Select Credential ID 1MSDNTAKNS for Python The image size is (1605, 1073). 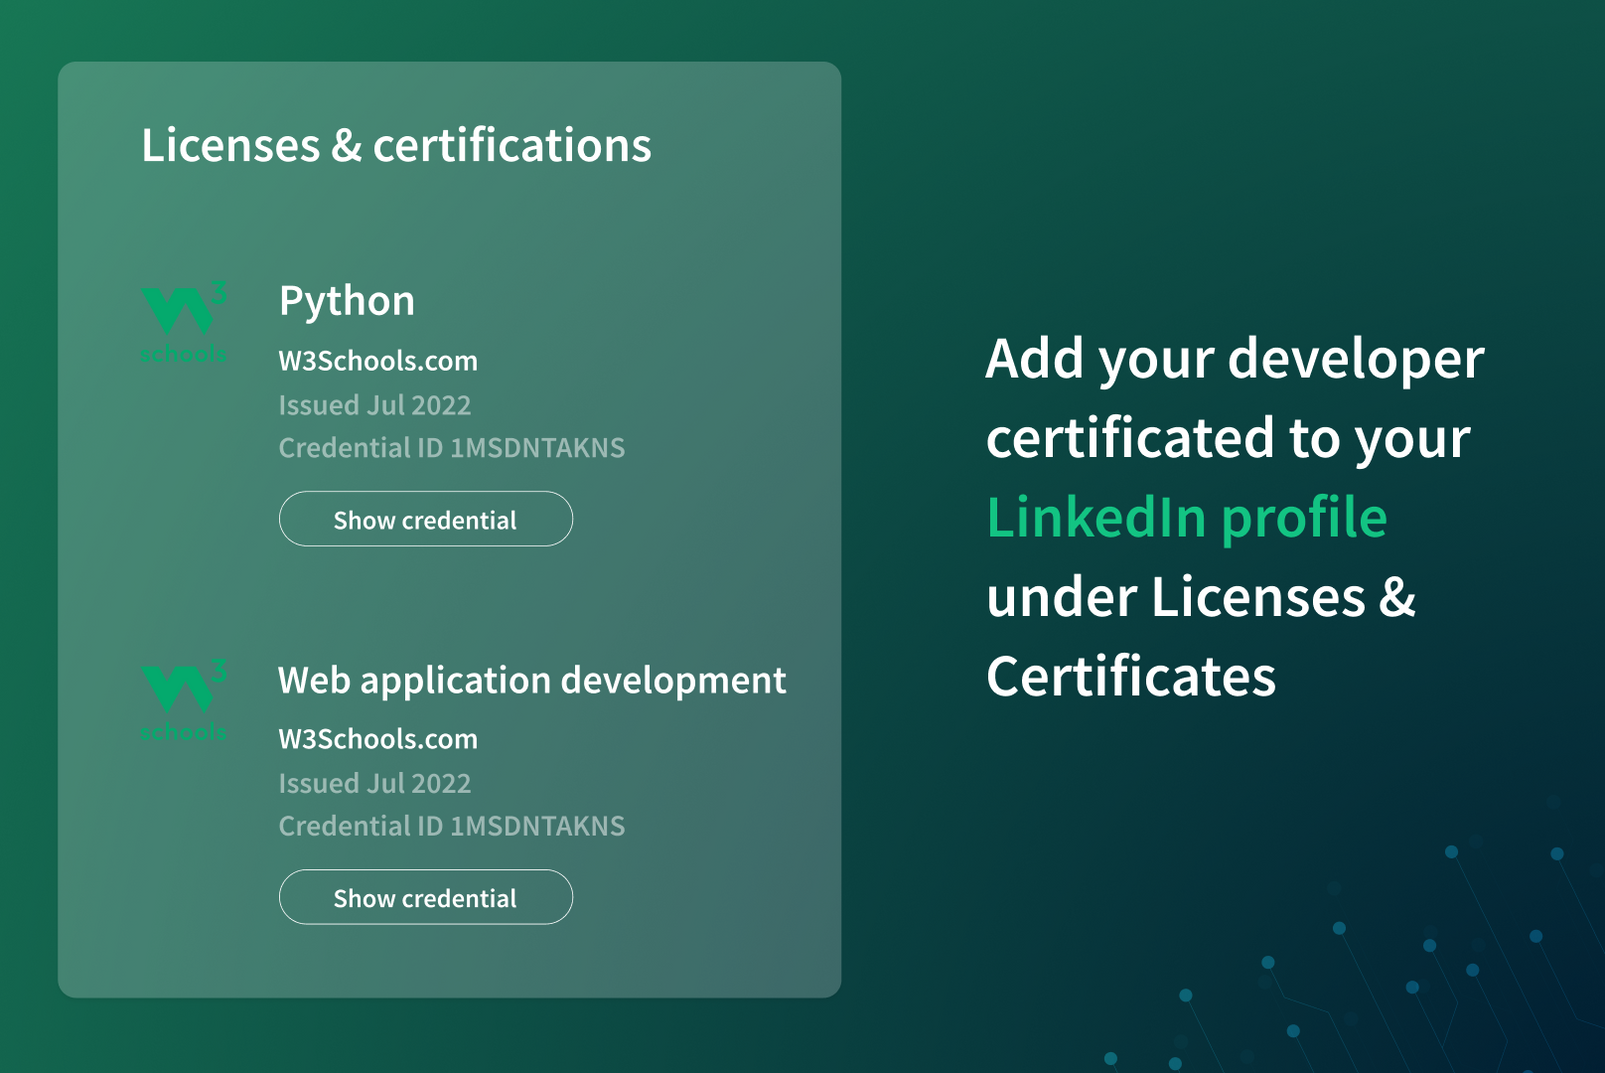point(452,448)
